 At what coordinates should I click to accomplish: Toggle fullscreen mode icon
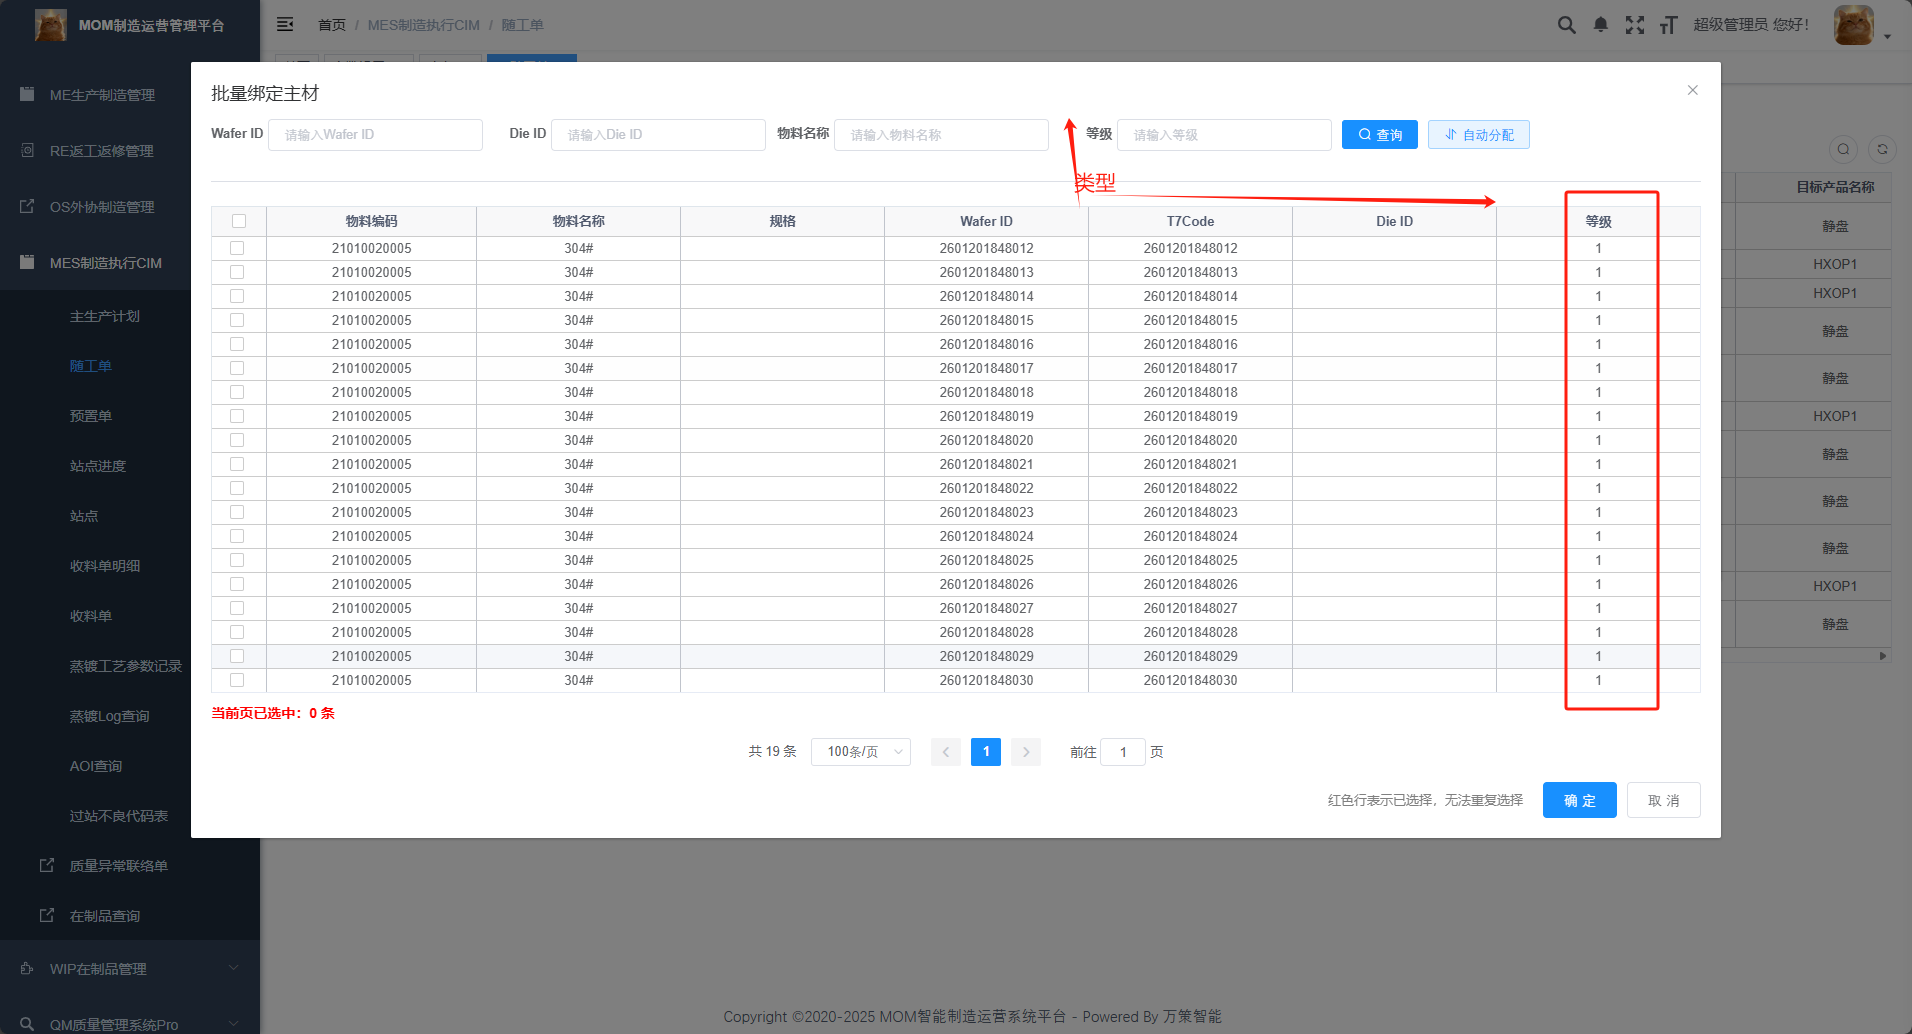[x=1635, y=25]
